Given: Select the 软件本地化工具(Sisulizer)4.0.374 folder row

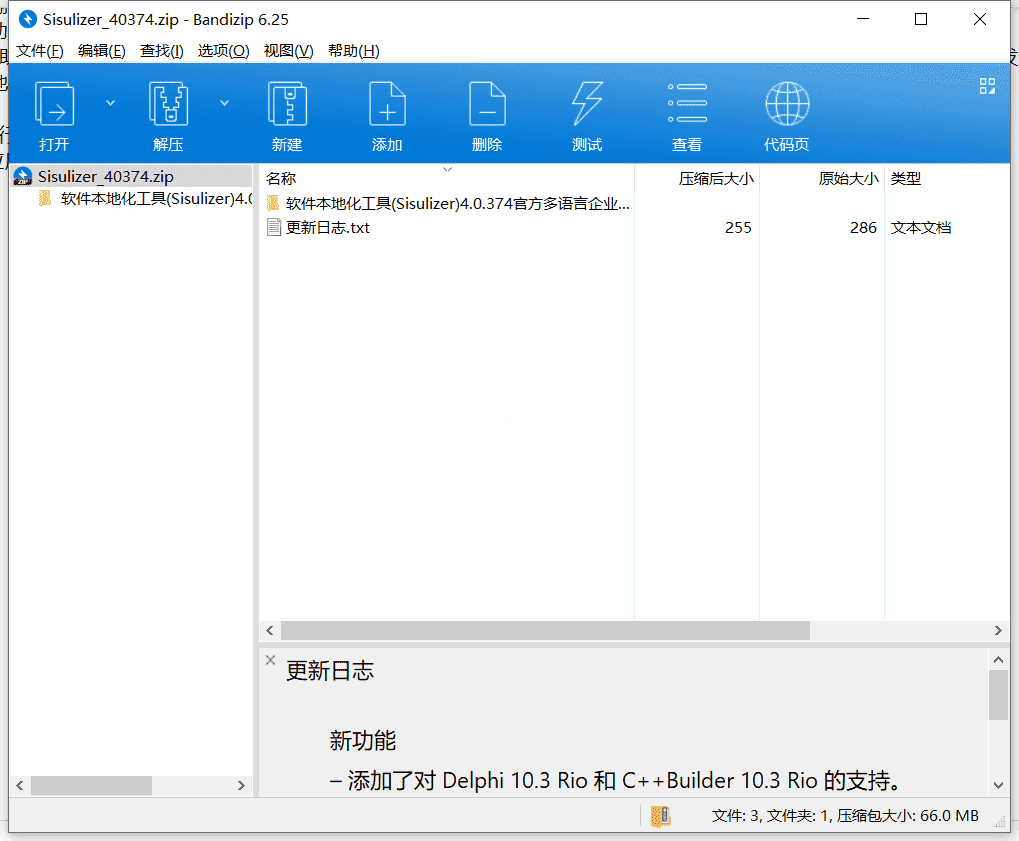Looking at the screenshot, I should click(x=458, y=203).
